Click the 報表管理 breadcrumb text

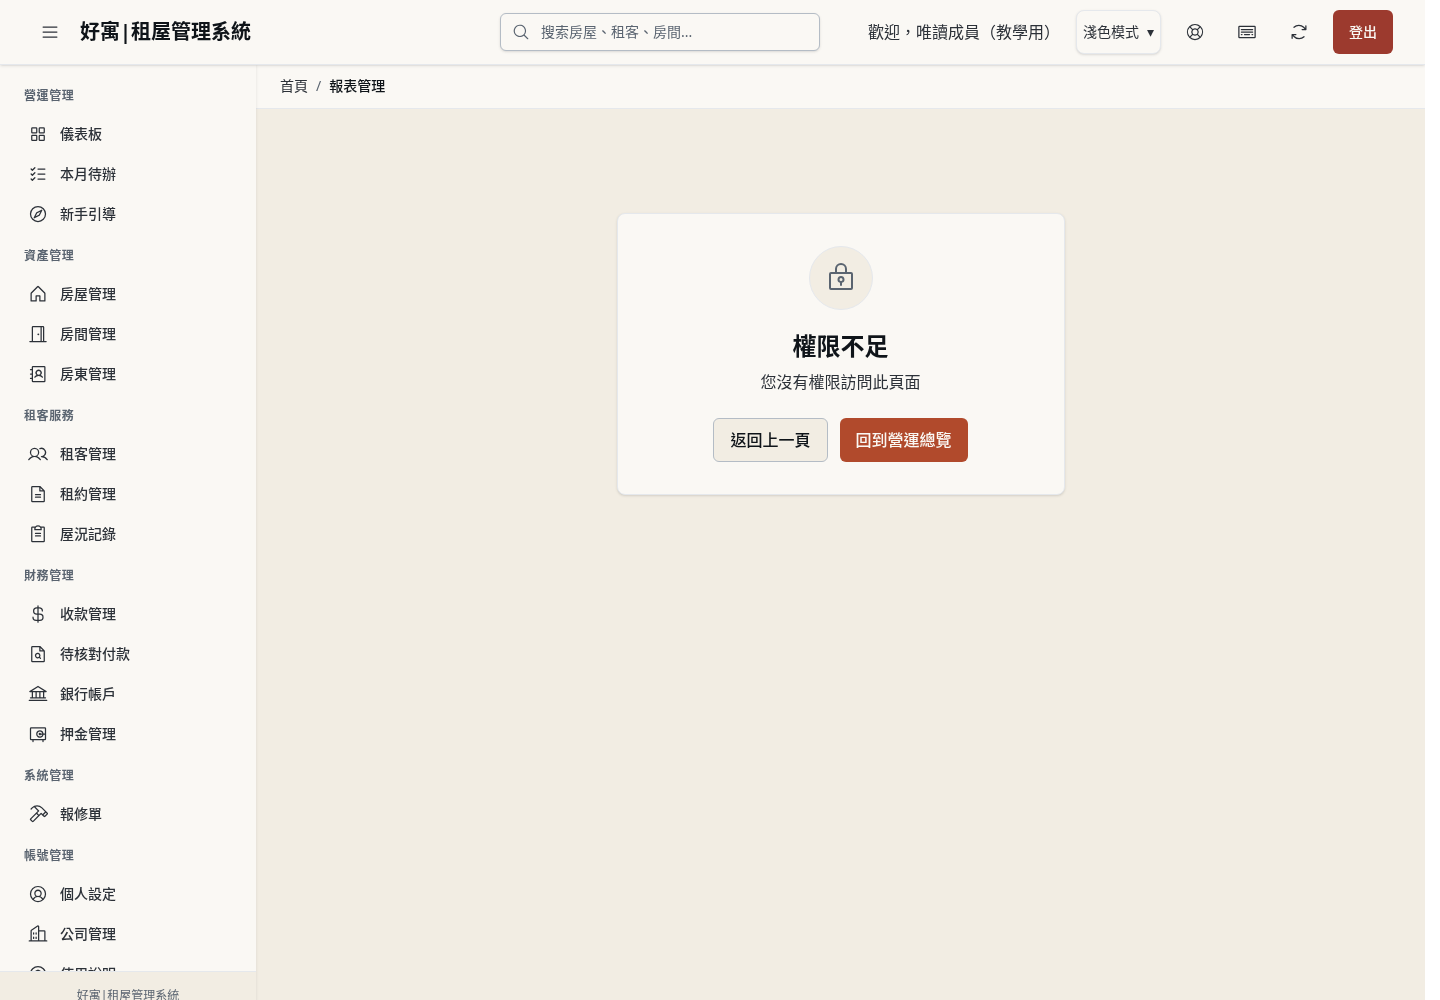click(x=357, y=86)
